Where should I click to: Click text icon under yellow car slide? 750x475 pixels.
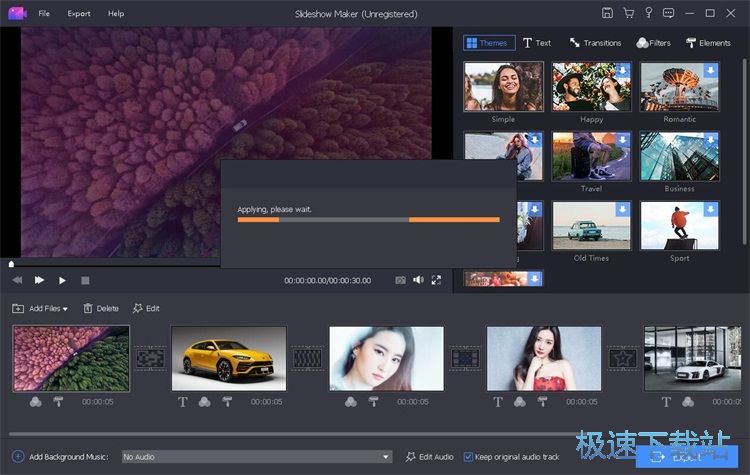click(x=183, y=402)
